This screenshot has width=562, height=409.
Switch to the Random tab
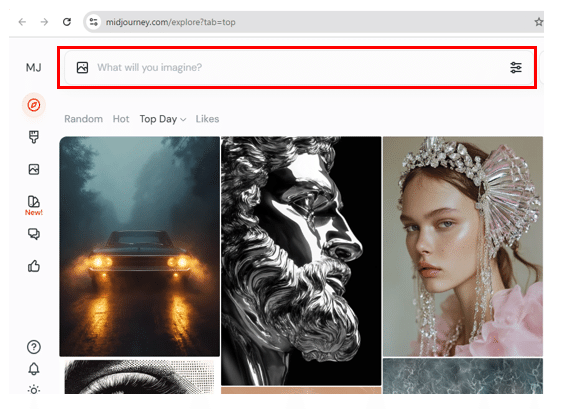(84, 119)
